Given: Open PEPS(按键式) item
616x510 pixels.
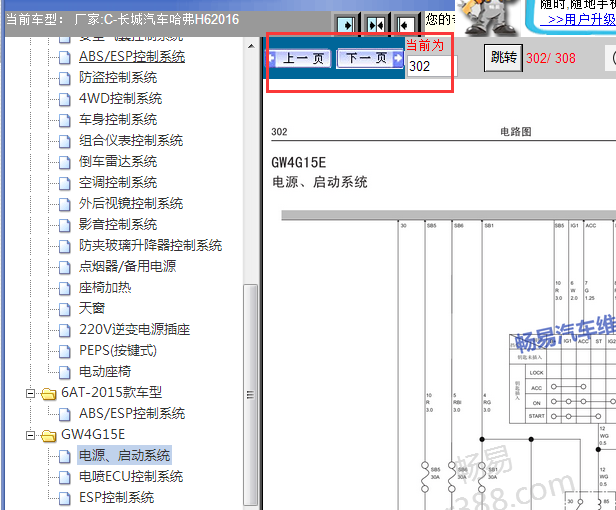Looking at the screenshot, I should click(118, 350).
